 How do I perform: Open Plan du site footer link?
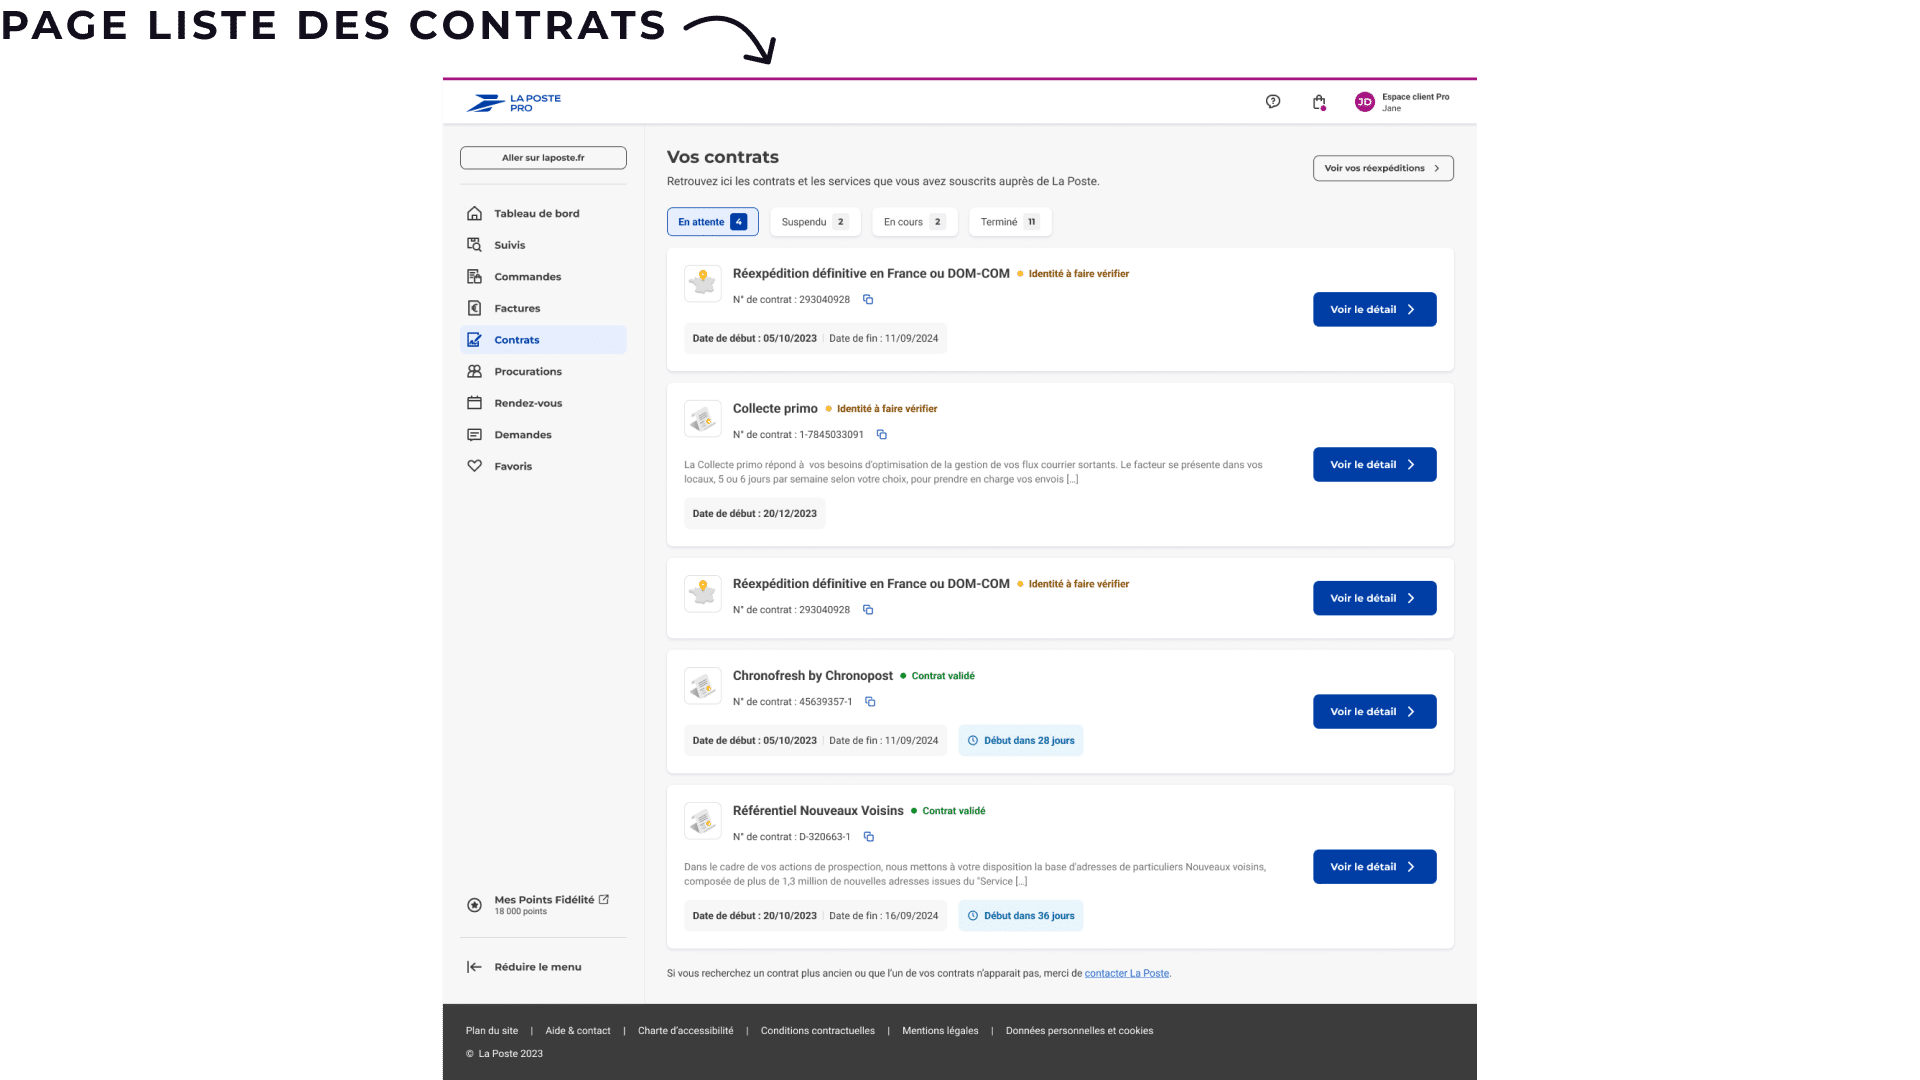pos(492,1031)
